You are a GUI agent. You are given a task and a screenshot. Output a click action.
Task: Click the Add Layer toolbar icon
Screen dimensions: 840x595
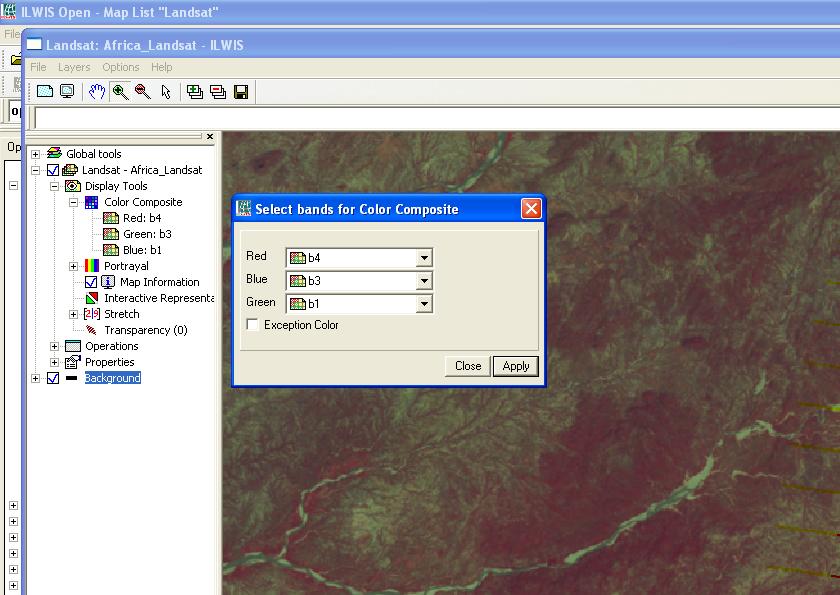[x=195, y=92]
